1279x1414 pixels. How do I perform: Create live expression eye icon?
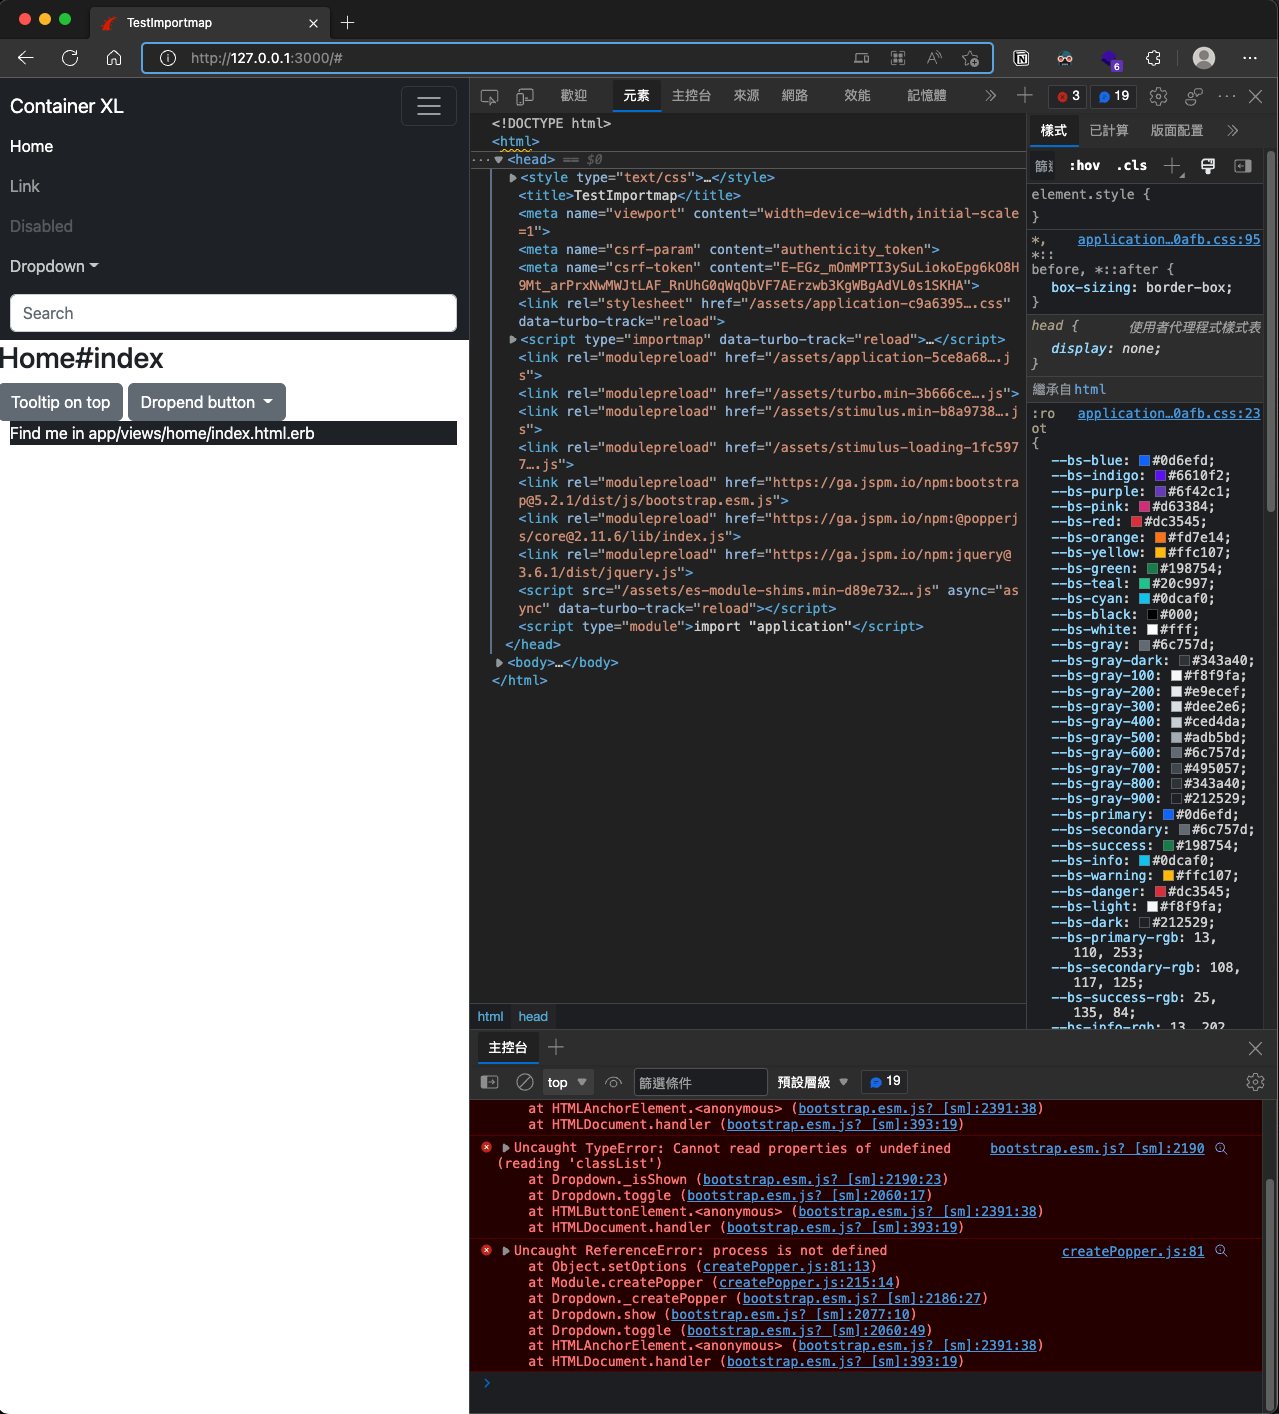pos(614,1082)
